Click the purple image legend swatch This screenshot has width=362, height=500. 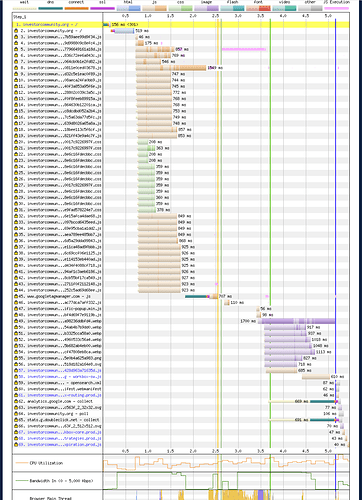pos(206,8)
